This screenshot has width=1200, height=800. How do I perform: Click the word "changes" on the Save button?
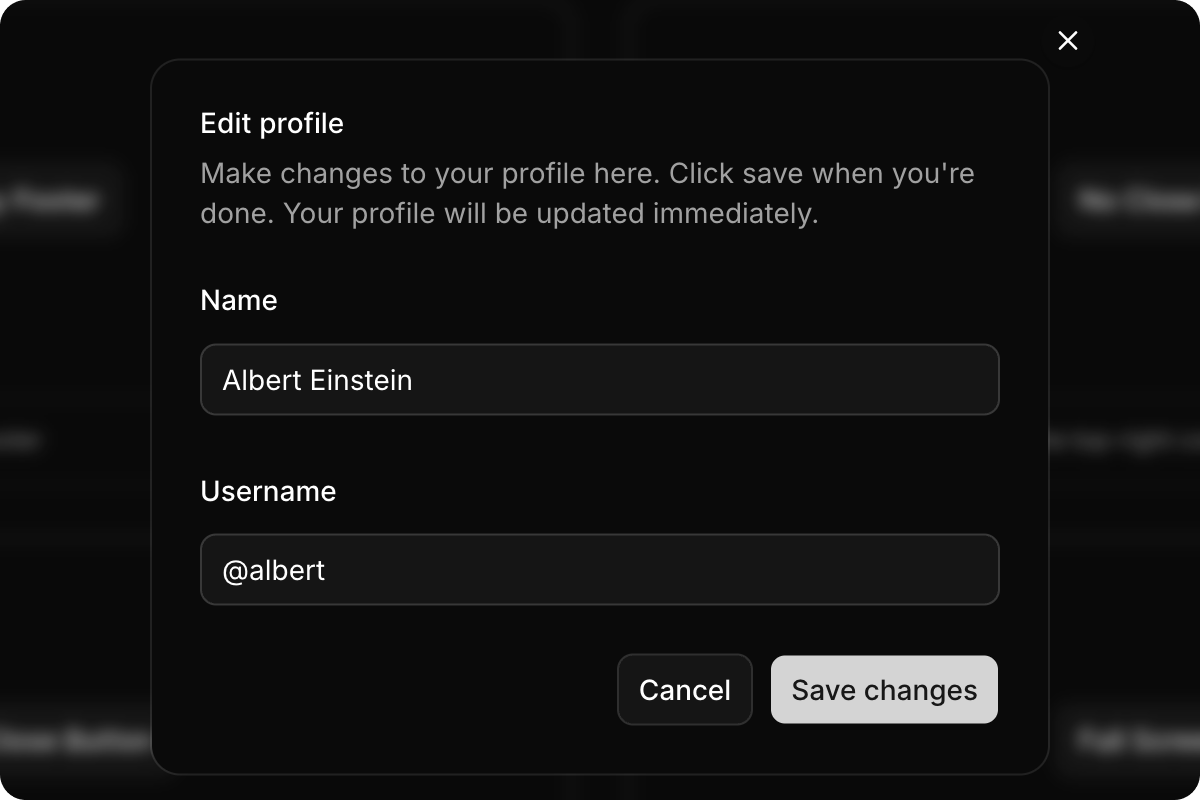[x=920, y=690]
